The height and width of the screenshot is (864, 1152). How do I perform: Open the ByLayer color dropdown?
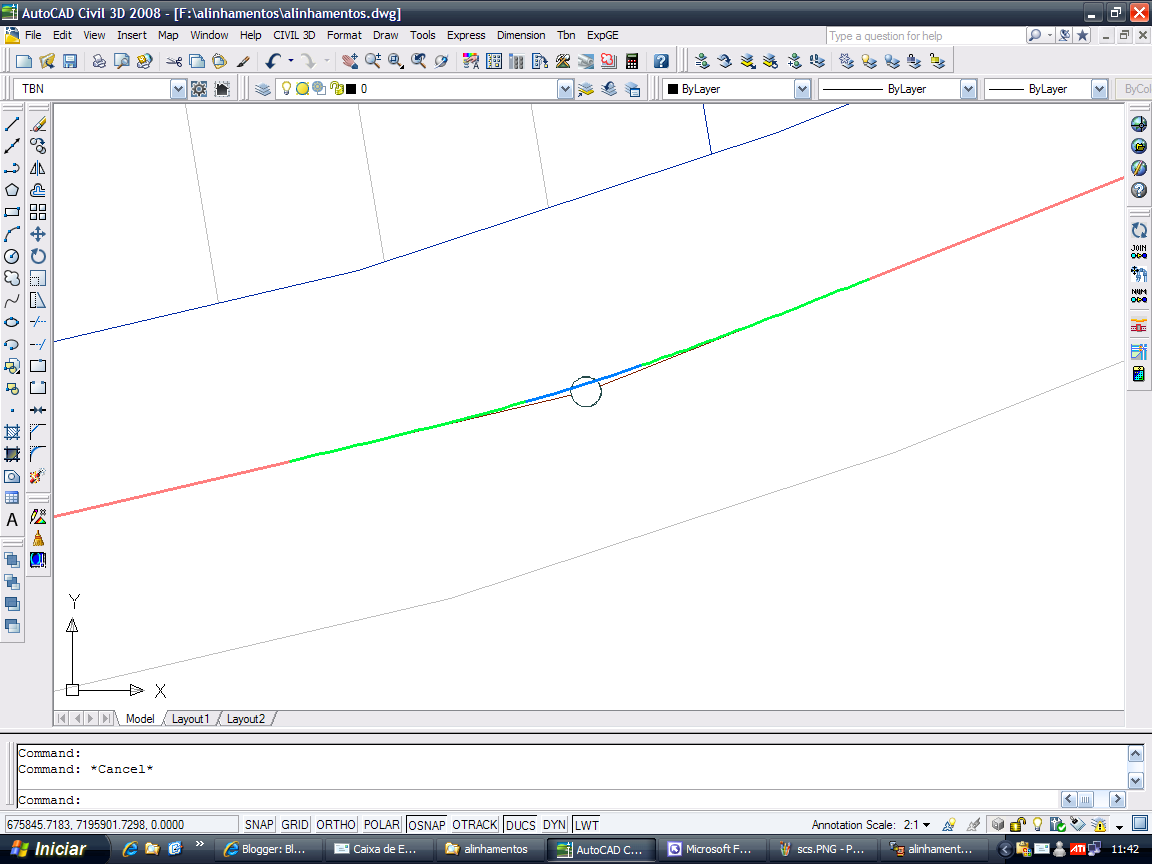802,89
